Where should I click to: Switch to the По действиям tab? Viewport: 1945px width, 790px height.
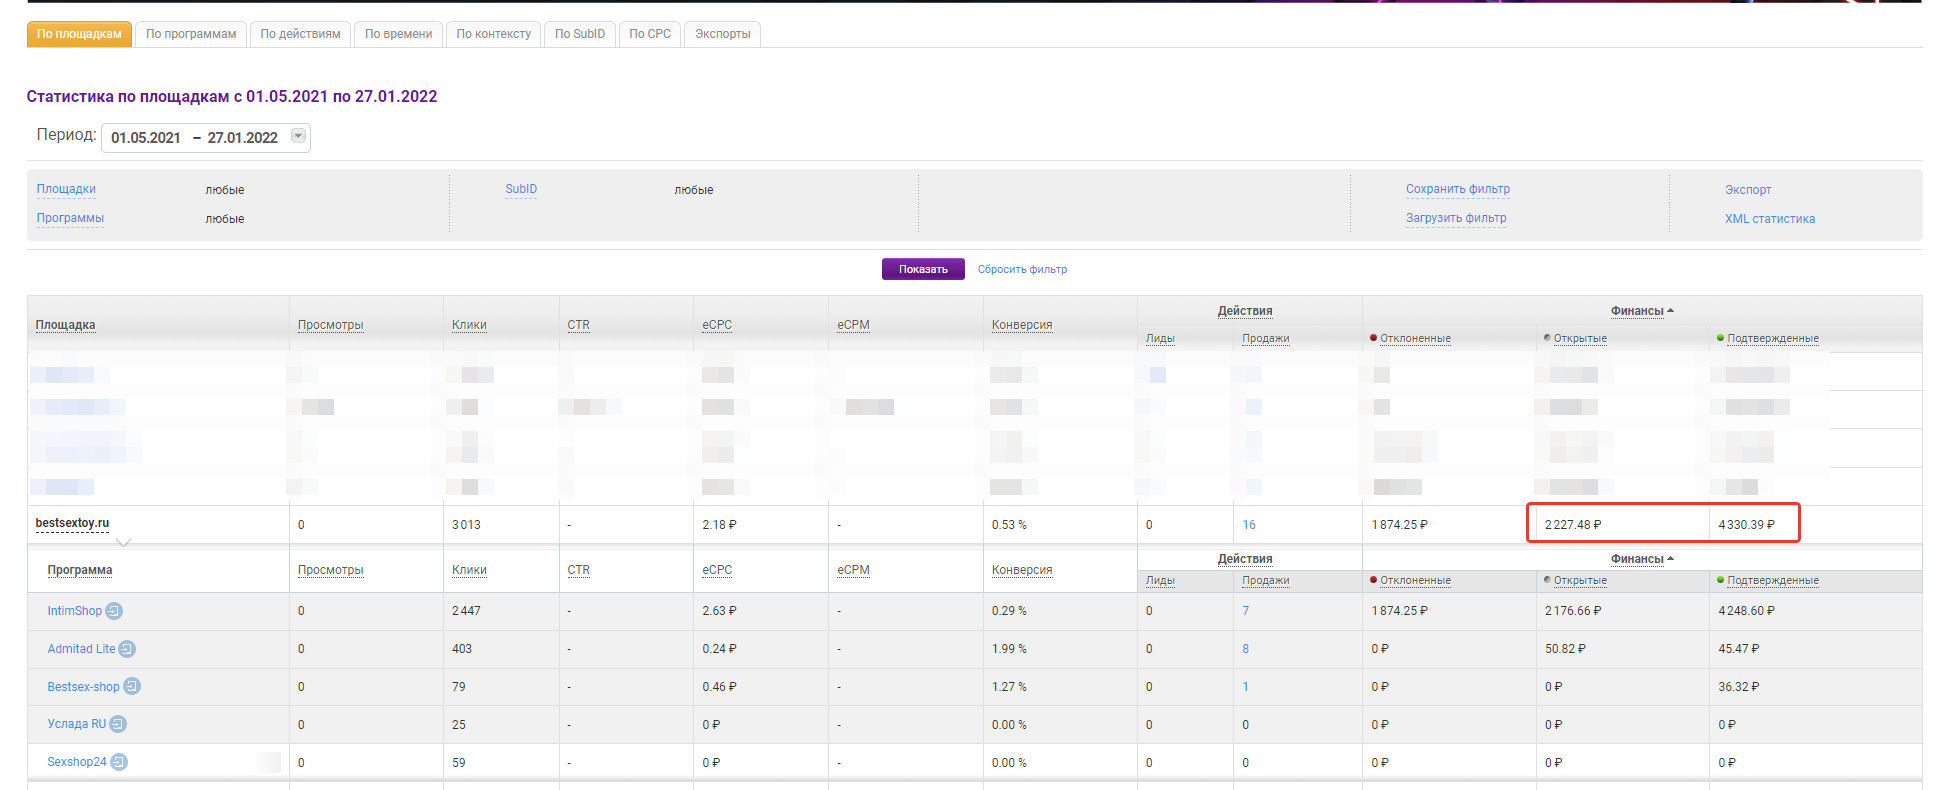click(x=300, y=34)
